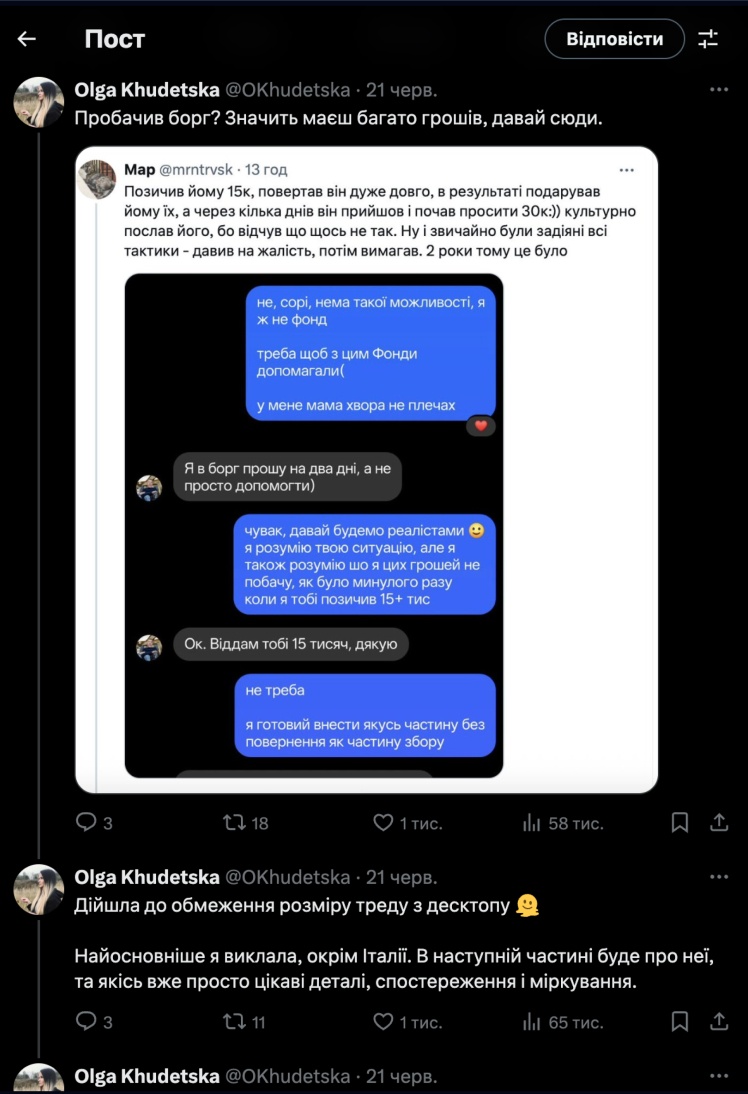
Task: Go back using the left arrow
Action: click(x=27, y=39)
